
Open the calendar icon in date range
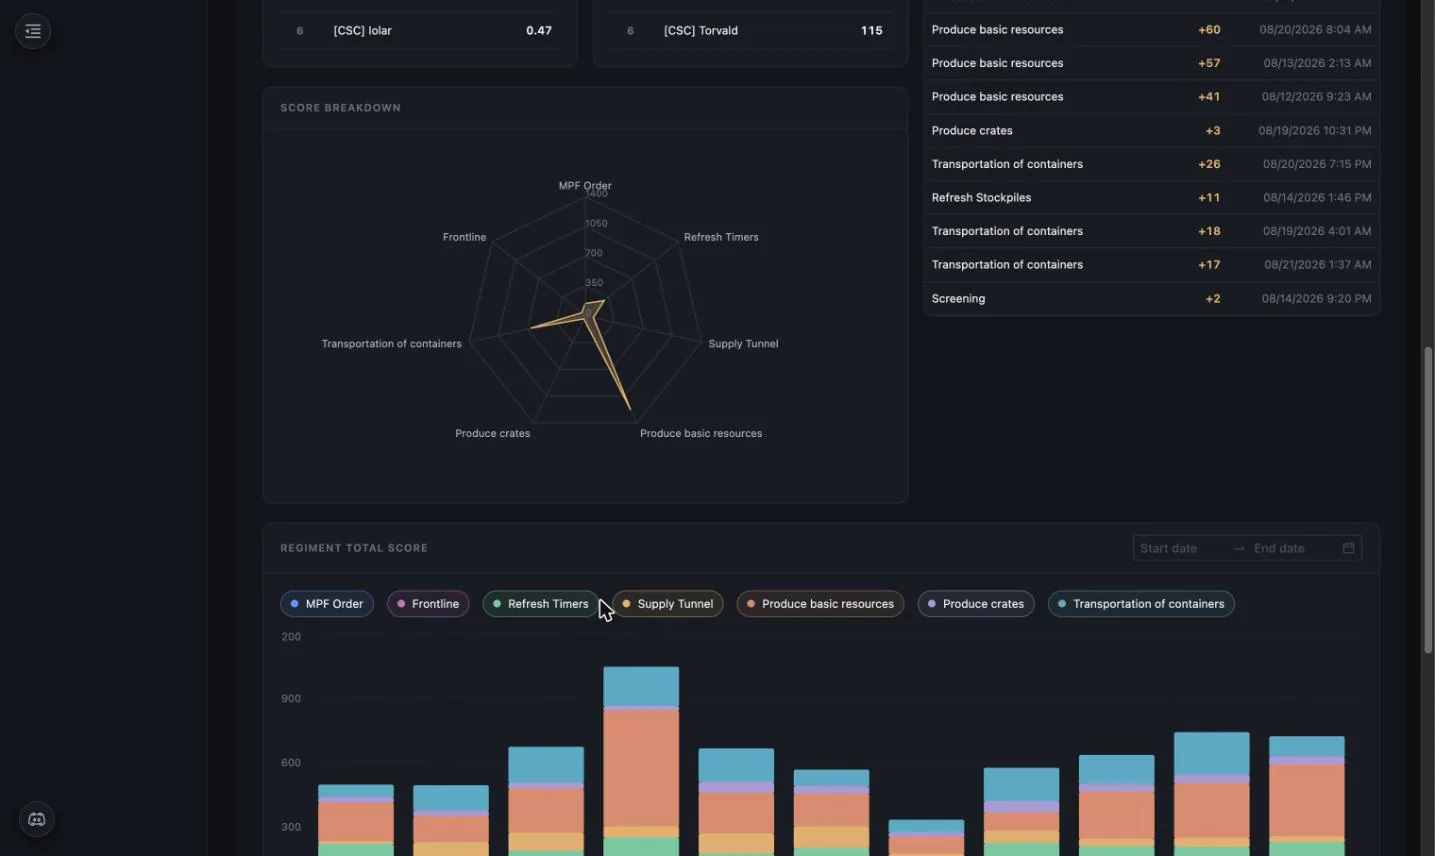(x=1348, y=548)
